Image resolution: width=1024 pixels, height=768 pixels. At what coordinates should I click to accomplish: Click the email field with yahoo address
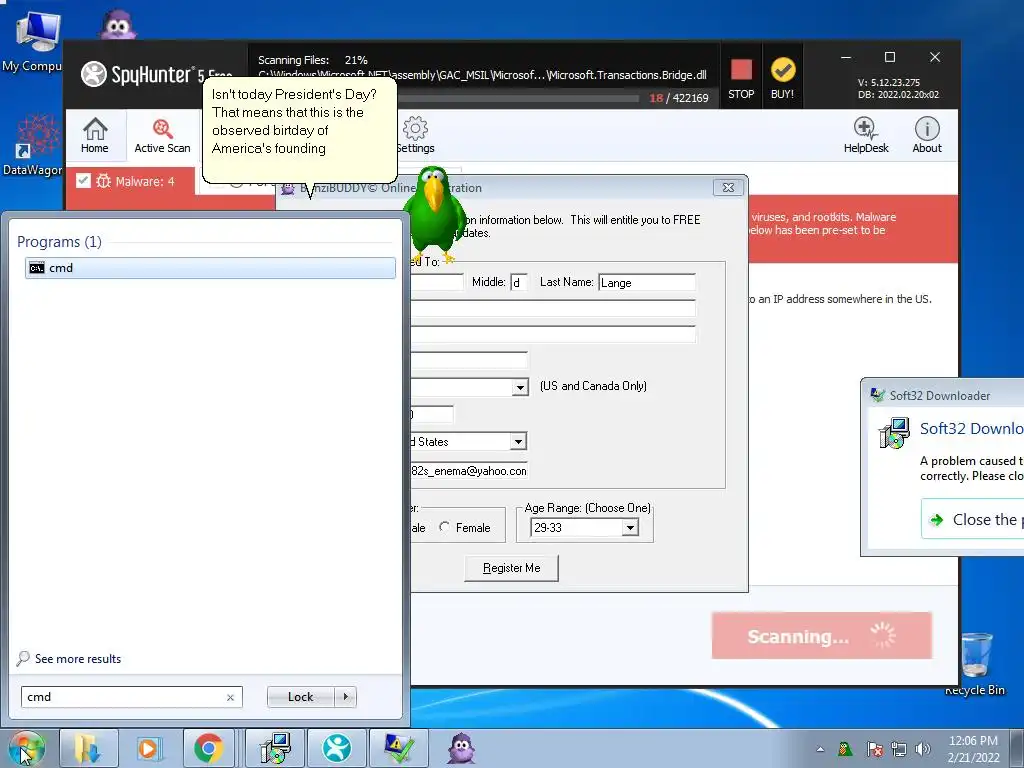[469, 470]
